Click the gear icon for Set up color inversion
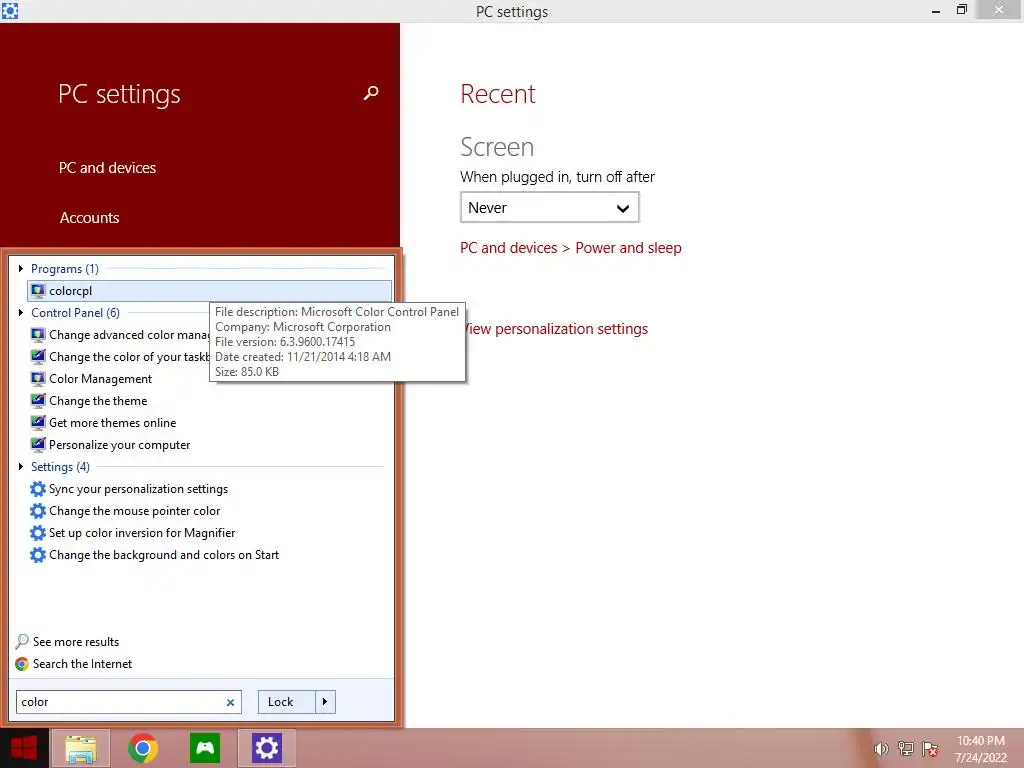The image size is (1024, 768). pyautogui.click(x=38, y=533)
